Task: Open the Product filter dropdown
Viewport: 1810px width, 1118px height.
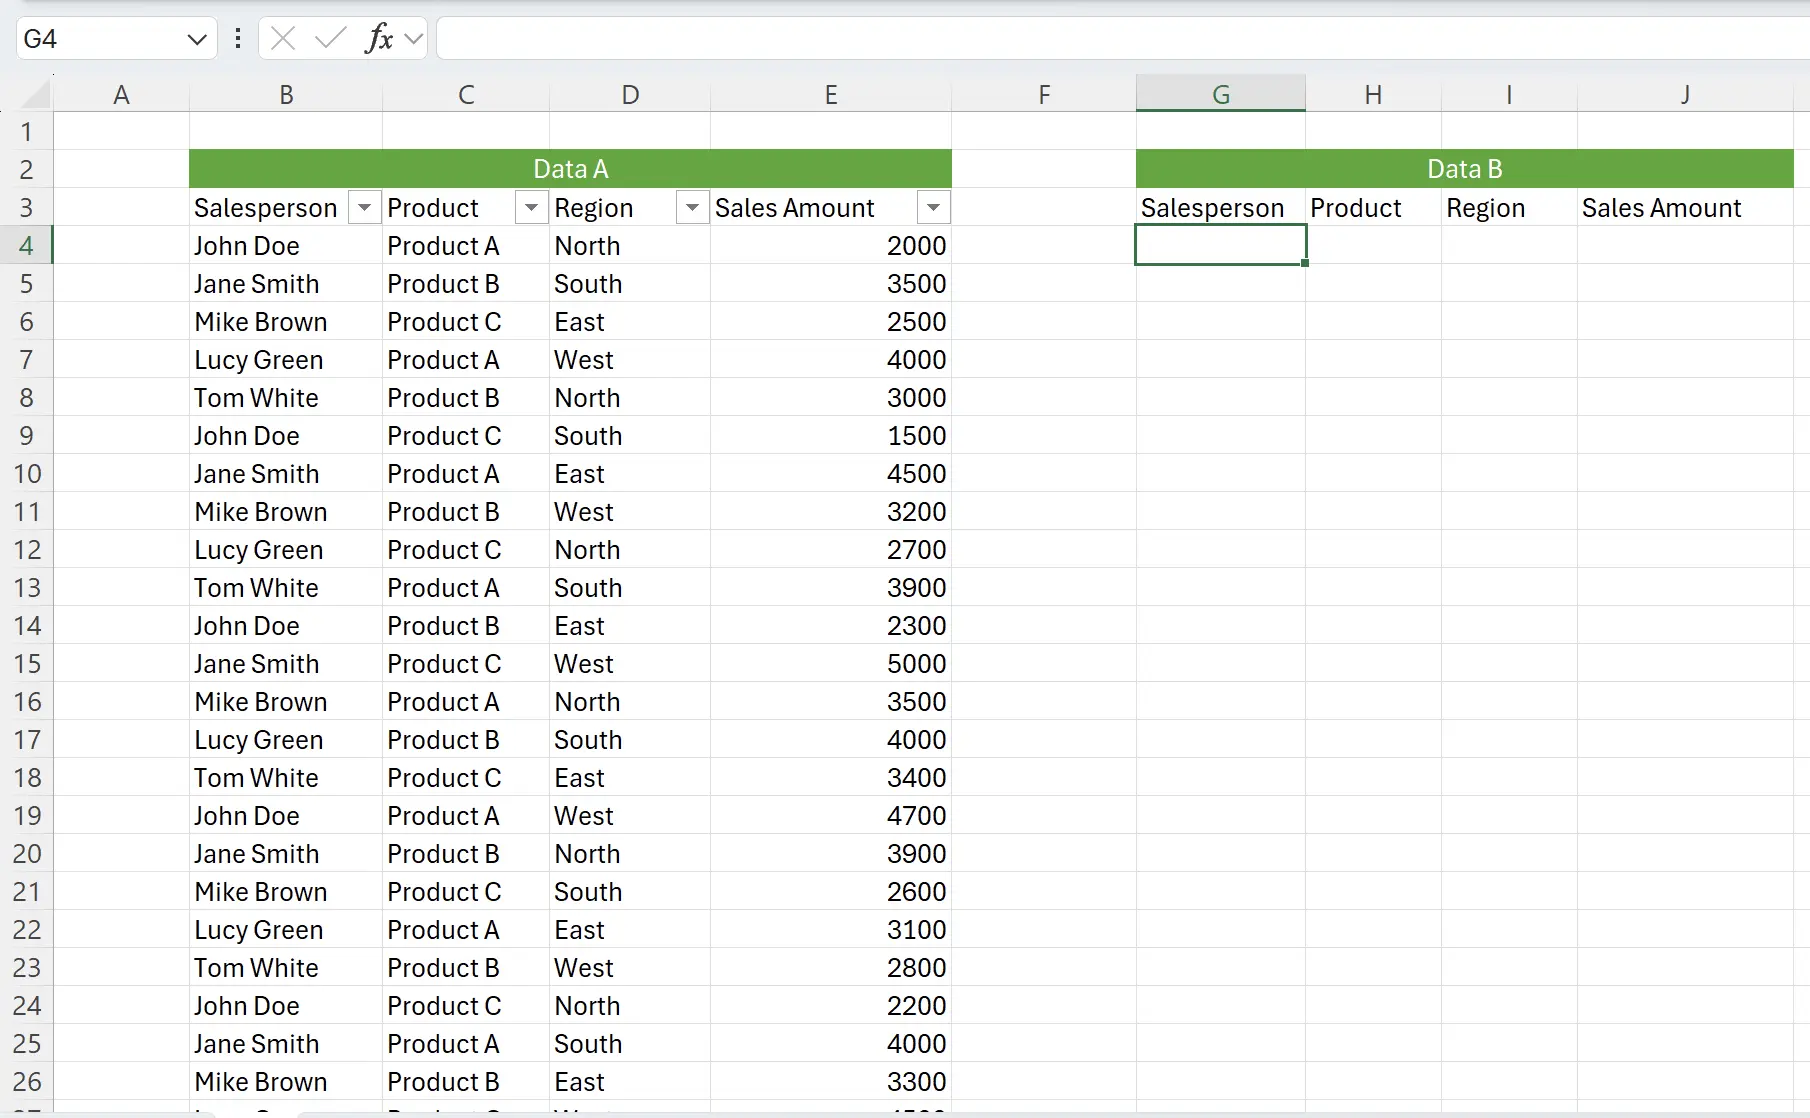Action: click(x=531, y=208)
